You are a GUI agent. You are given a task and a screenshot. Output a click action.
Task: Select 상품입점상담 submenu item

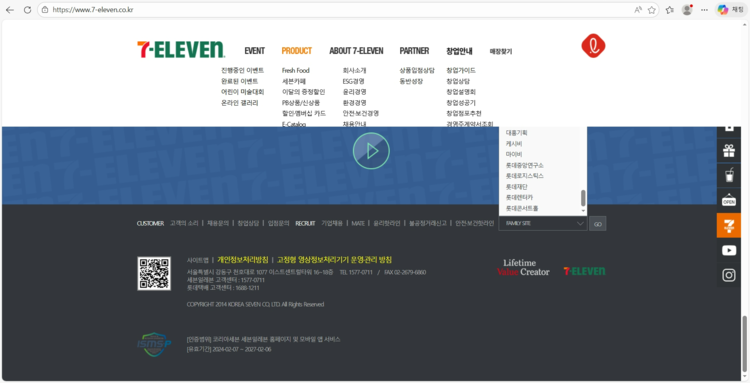[x=417, y=70]
